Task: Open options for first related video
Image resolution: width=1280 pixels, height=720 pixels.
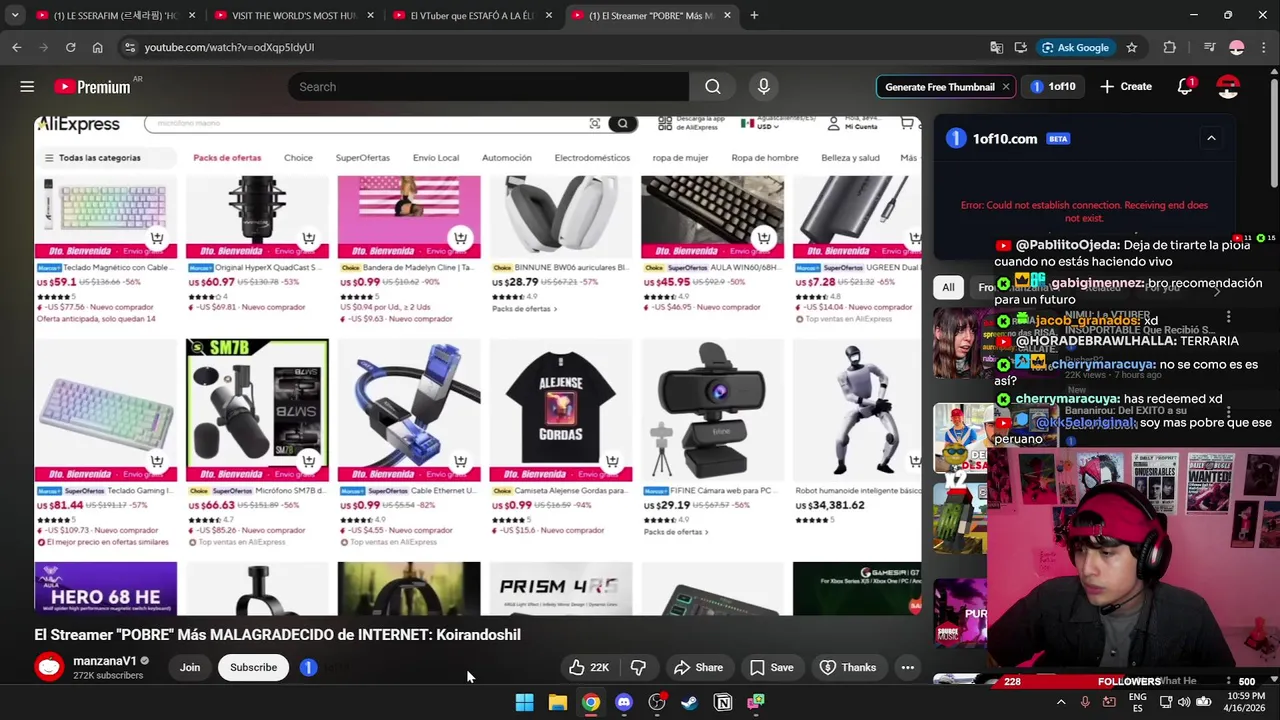Action: tap(1229, 317)
